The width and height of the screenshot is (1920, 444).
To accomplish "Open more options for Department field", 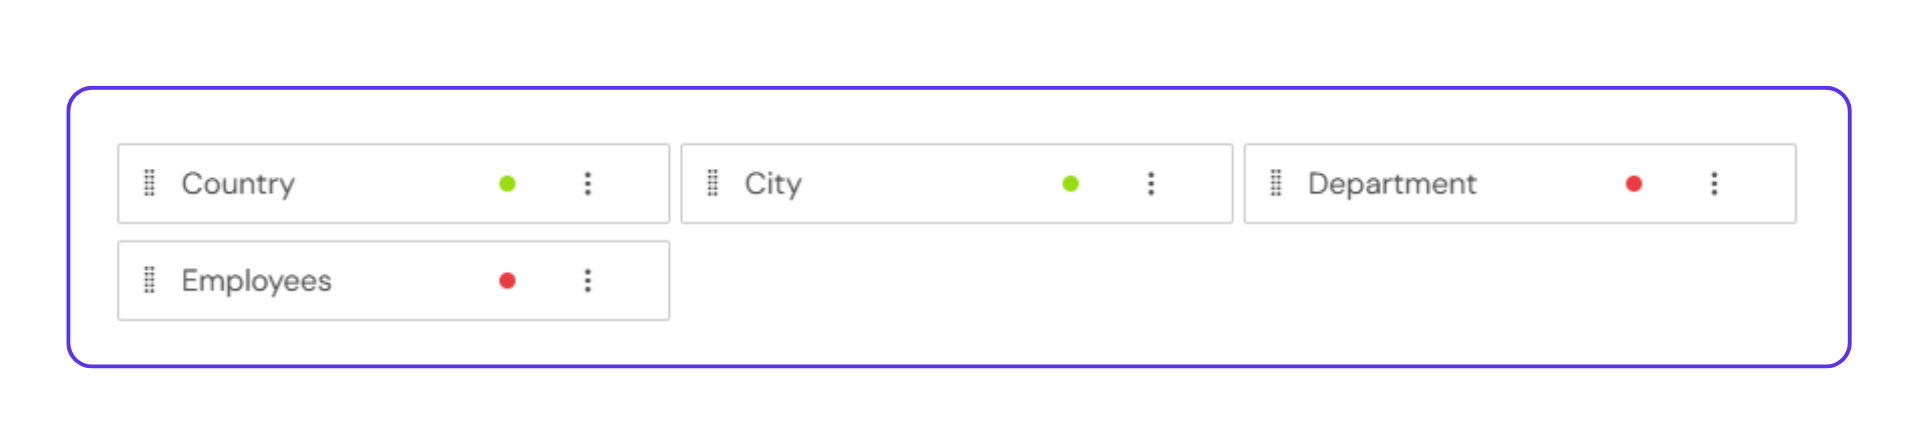I will coord(1714,183).
